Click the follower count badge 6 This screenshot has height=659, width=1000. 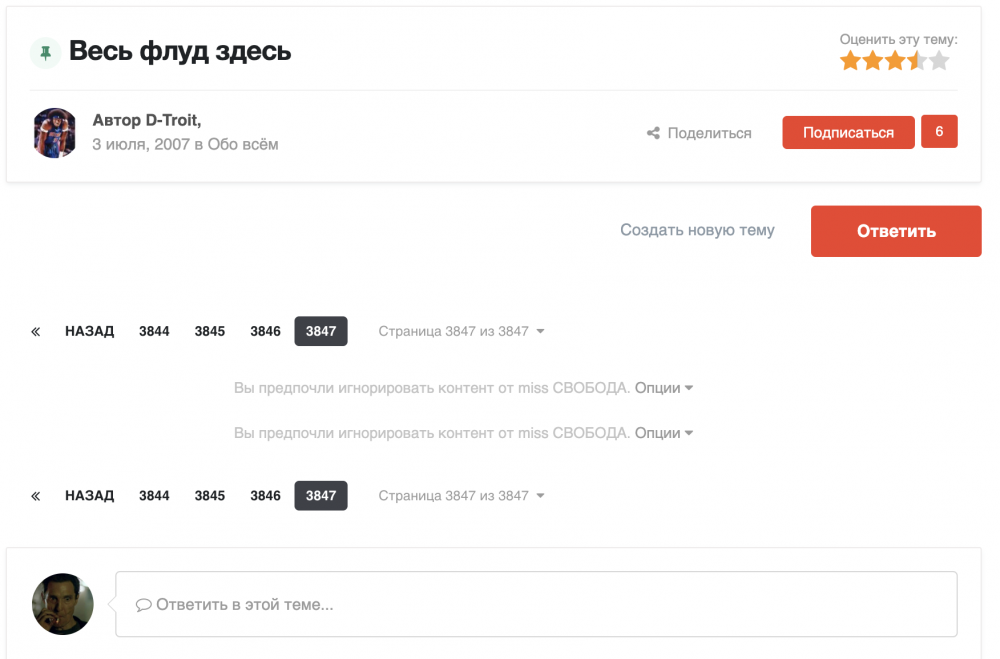coord(939,132)
